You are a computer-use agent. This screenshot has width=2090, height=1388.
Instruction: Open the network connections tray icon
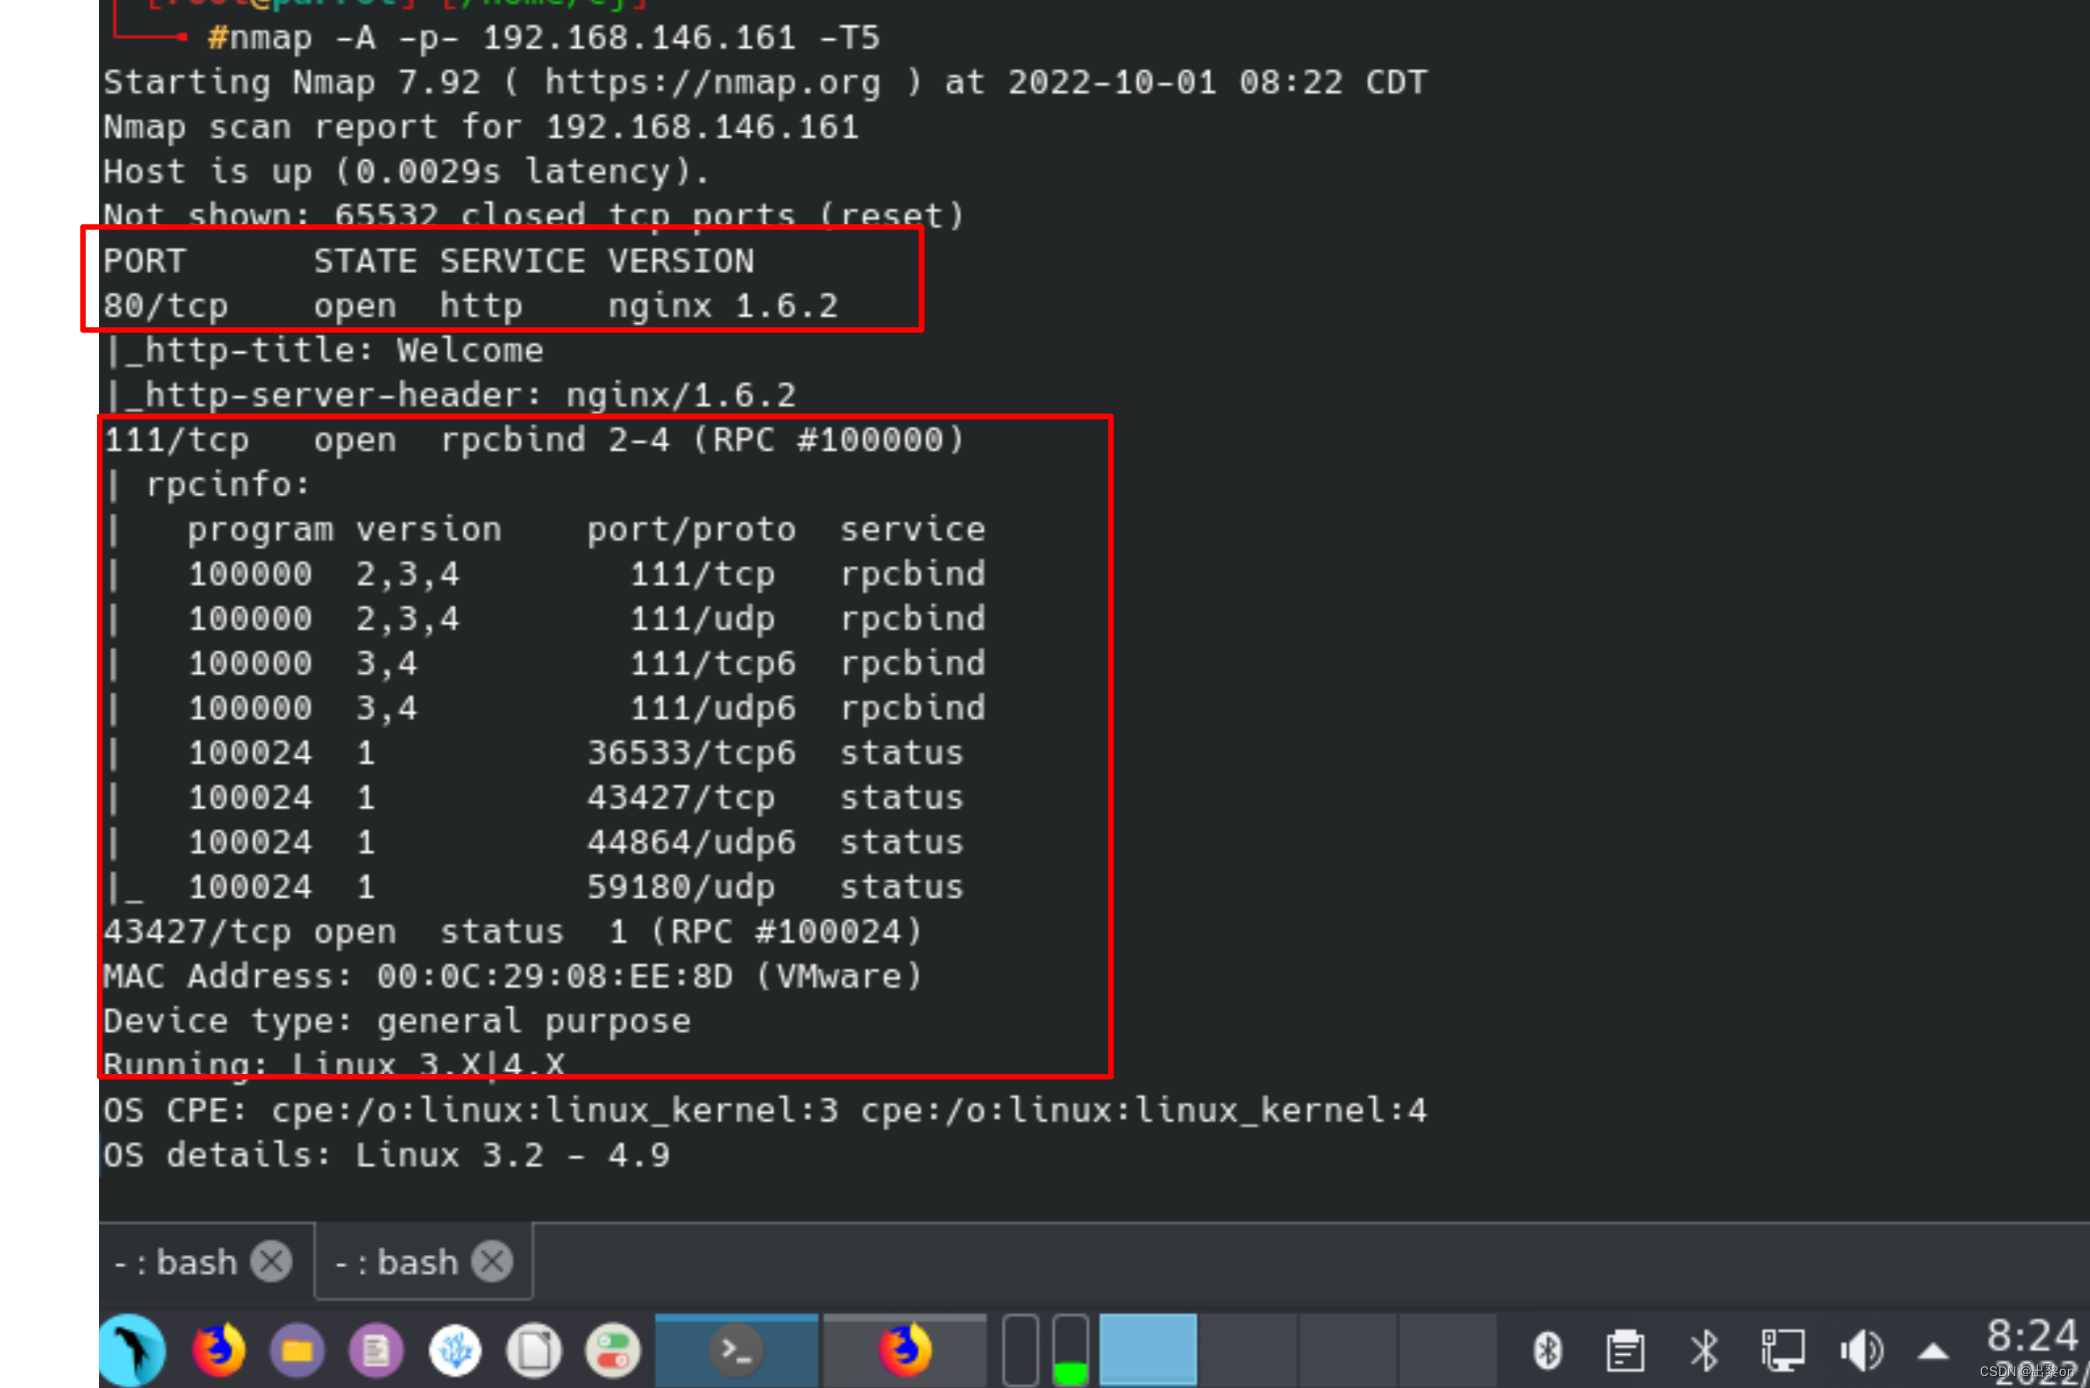click(x=1782, y=1351)
